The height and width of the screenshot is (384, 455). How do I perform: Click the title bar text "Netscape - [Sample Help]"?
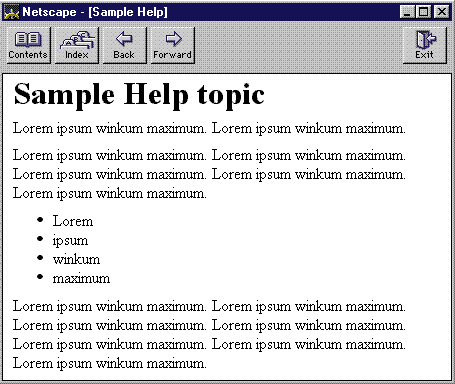pyautogui.click(x=95, y=12)
